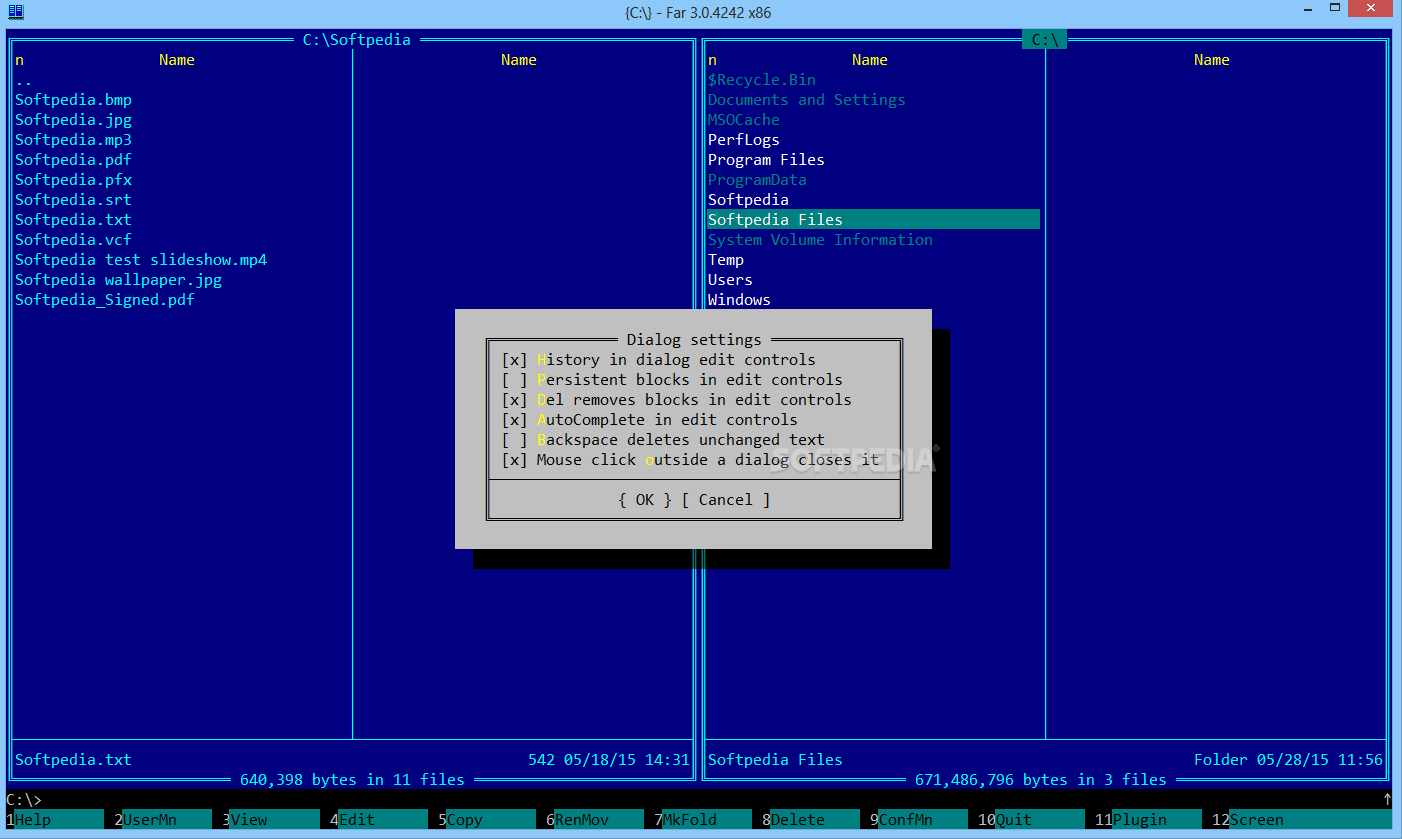Viewport: 1402px width, 839px height.
Task: Toggle Mouse click outside a dialog closes it
Action: [690, 460]
